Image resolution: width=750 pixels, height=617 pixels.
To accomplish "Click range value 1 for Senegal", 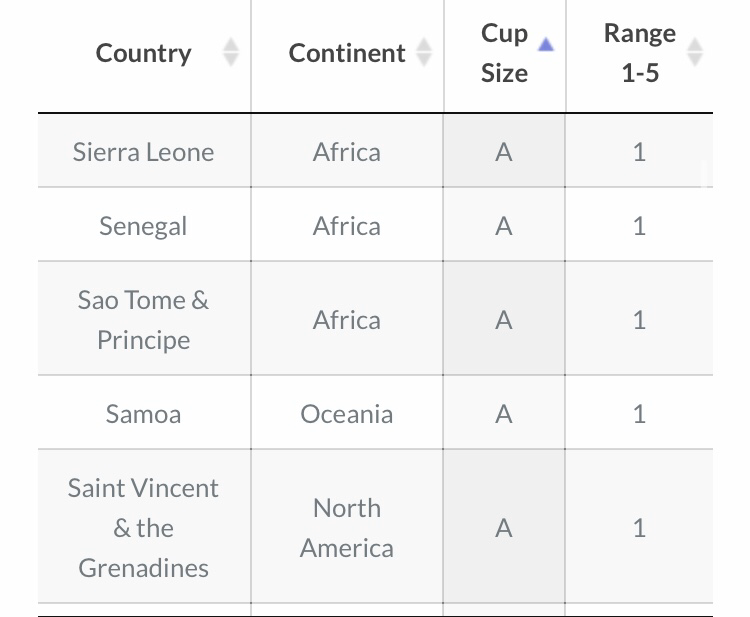I will pos(640,226).
